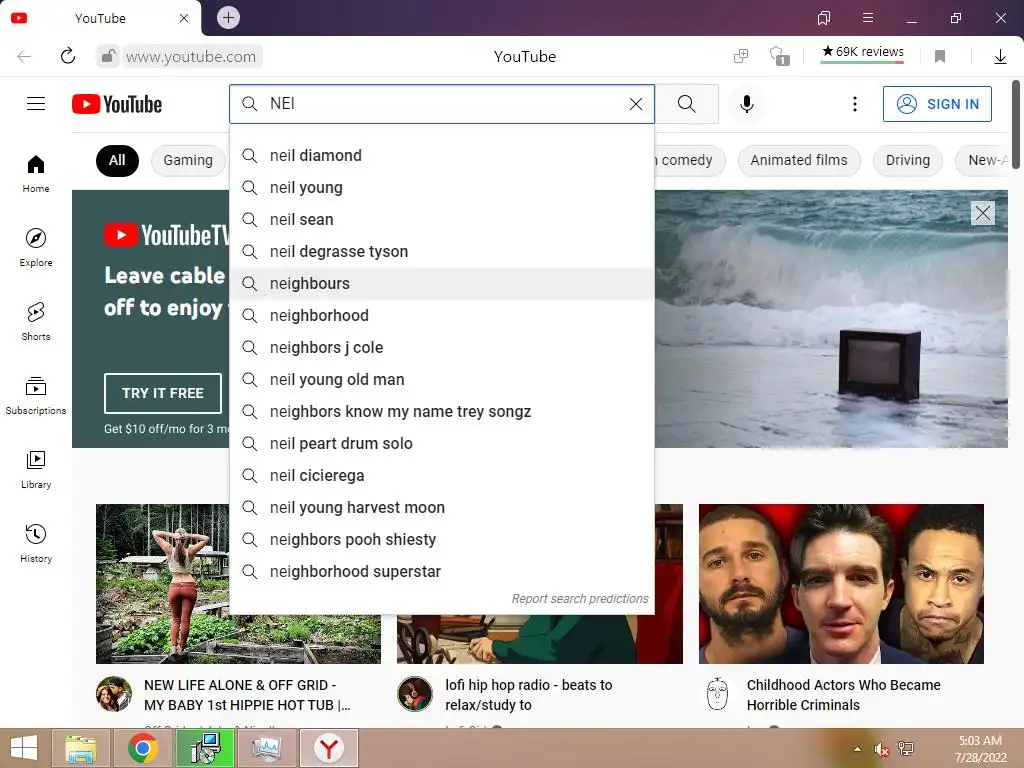Choose suggestion neighborhood

[442, 315]
